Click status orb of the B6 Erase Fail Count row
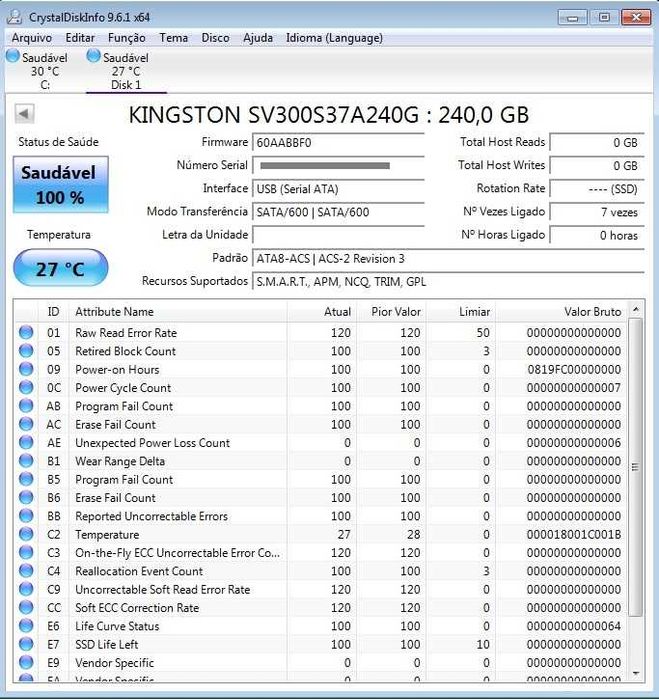The height and width of the screenshot is (700, 659). tap(26, 497)
